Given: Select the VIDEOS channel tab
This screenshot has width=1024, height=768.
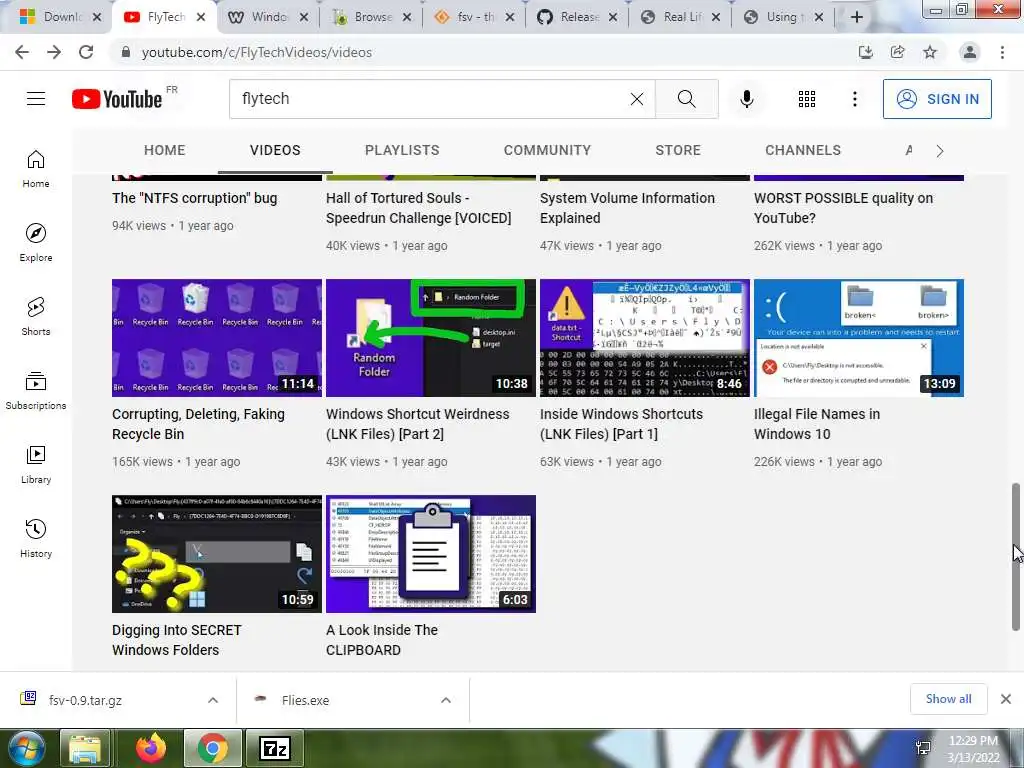Looking at the screenshot, I should [275, 150].
